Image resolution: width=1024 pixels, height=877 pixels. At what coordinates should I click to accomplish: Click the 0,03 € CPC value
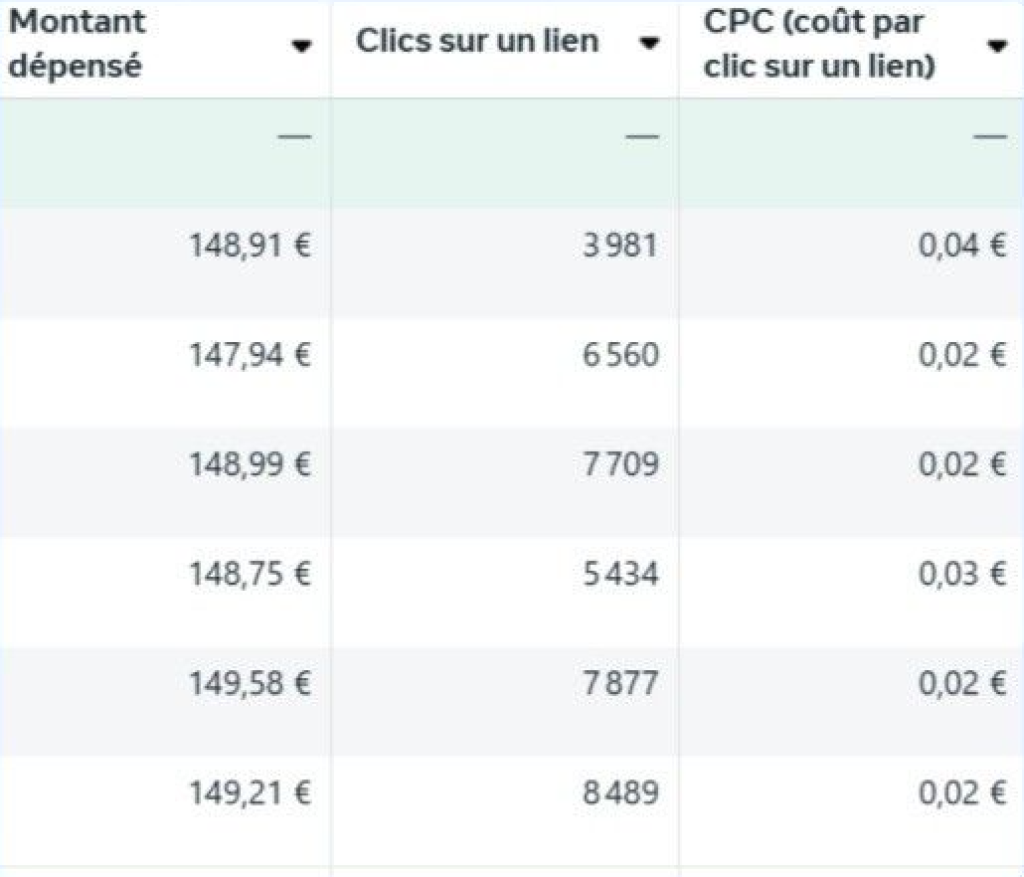click(x=962, y=574)
